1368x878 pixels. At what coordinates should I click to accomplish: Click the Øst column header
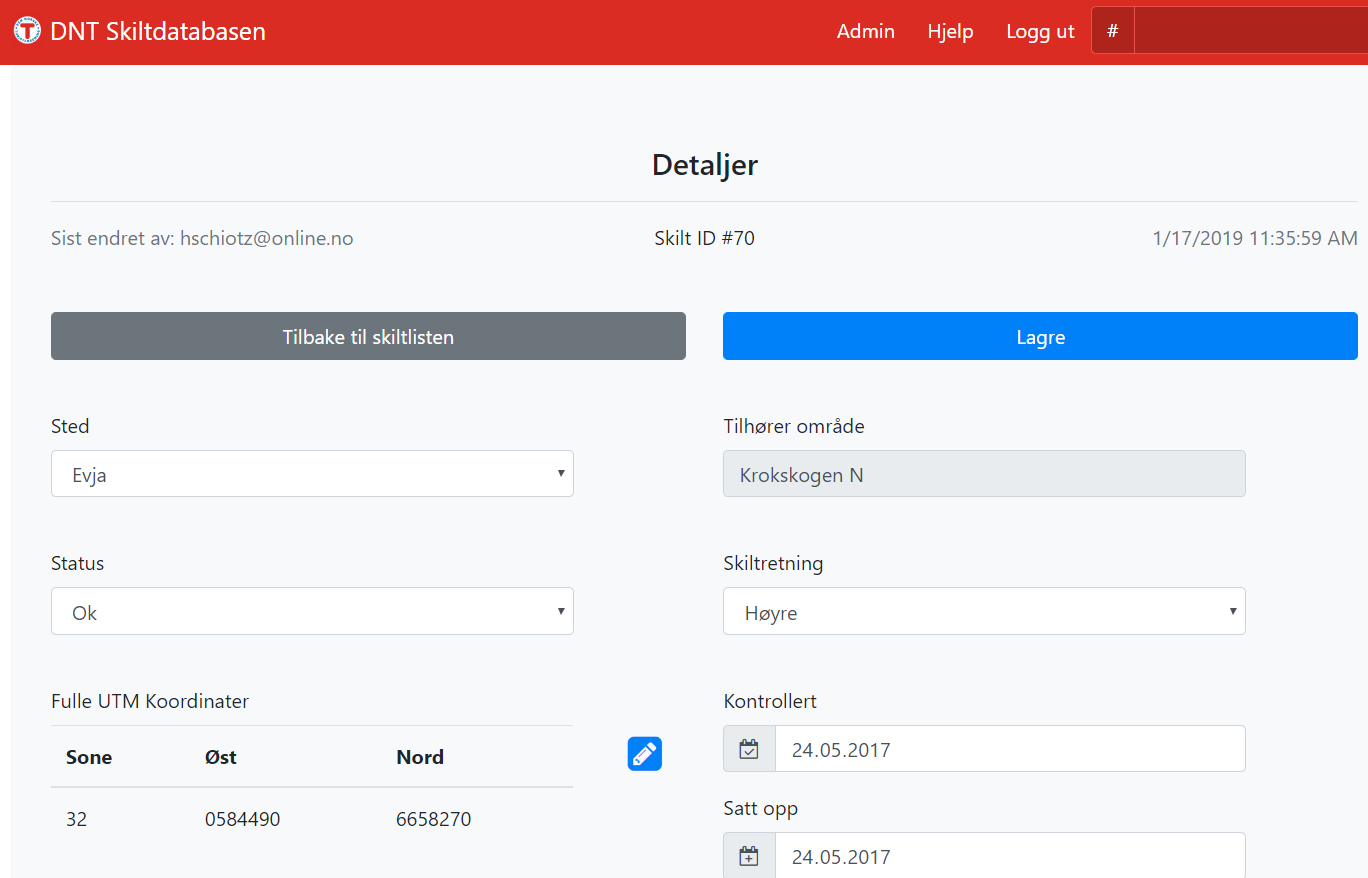[220, 757]
